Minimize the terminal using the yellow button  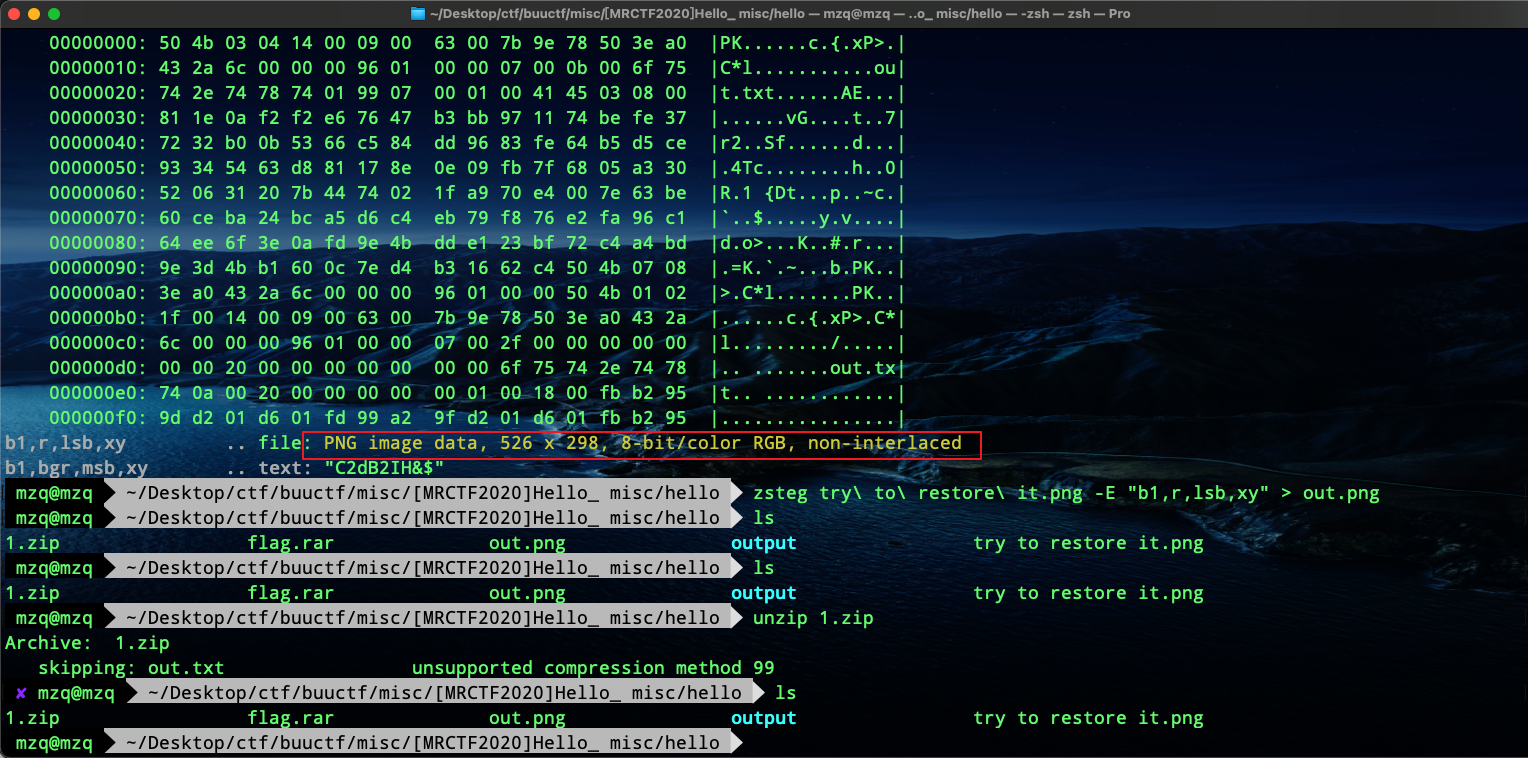click(34, 14)
